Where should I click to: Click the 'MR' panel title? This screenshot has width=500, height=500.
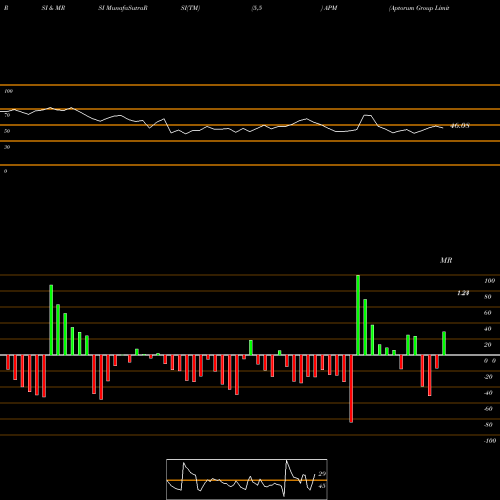pyautogui.click(x=446, y=260)
